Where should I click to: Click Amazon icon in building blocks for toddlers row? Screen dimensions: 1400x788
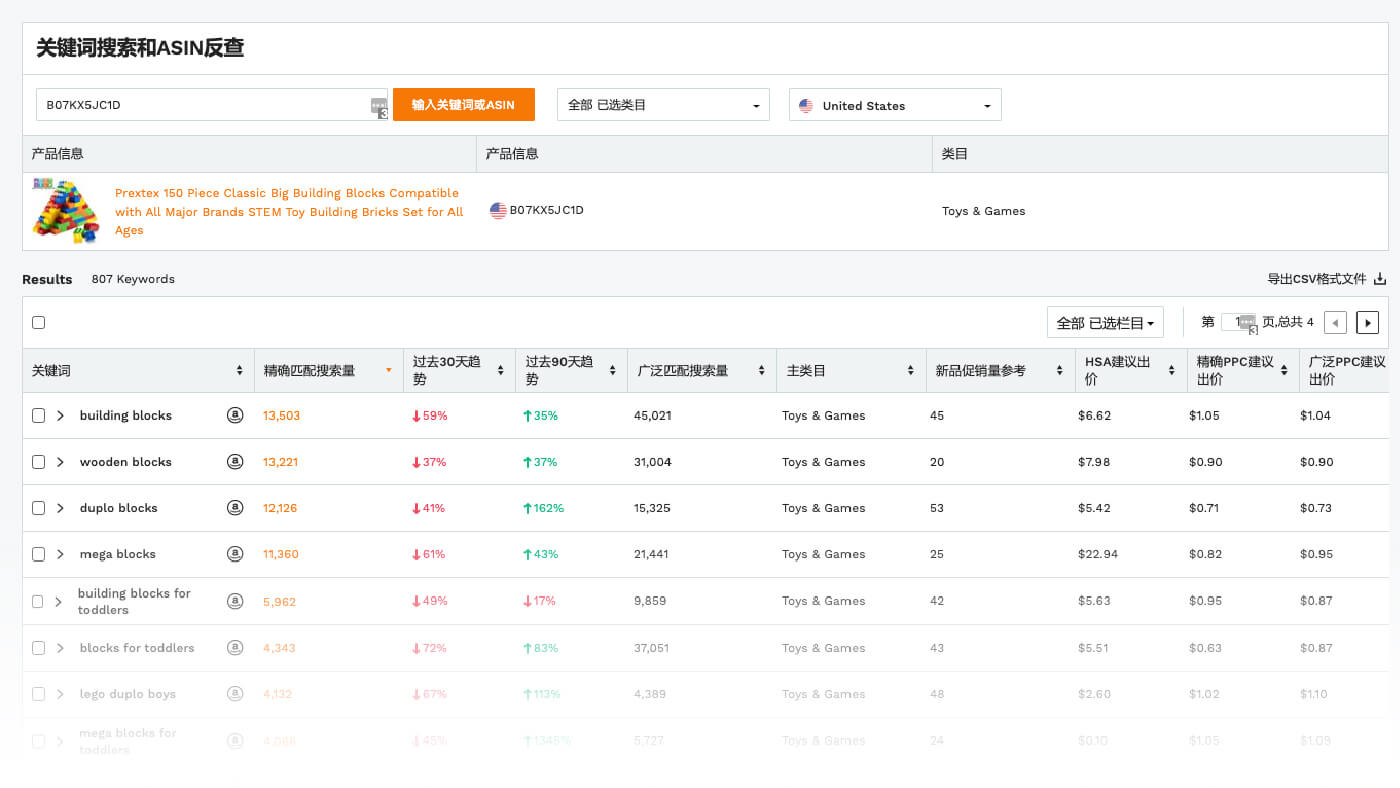point(235,601)
